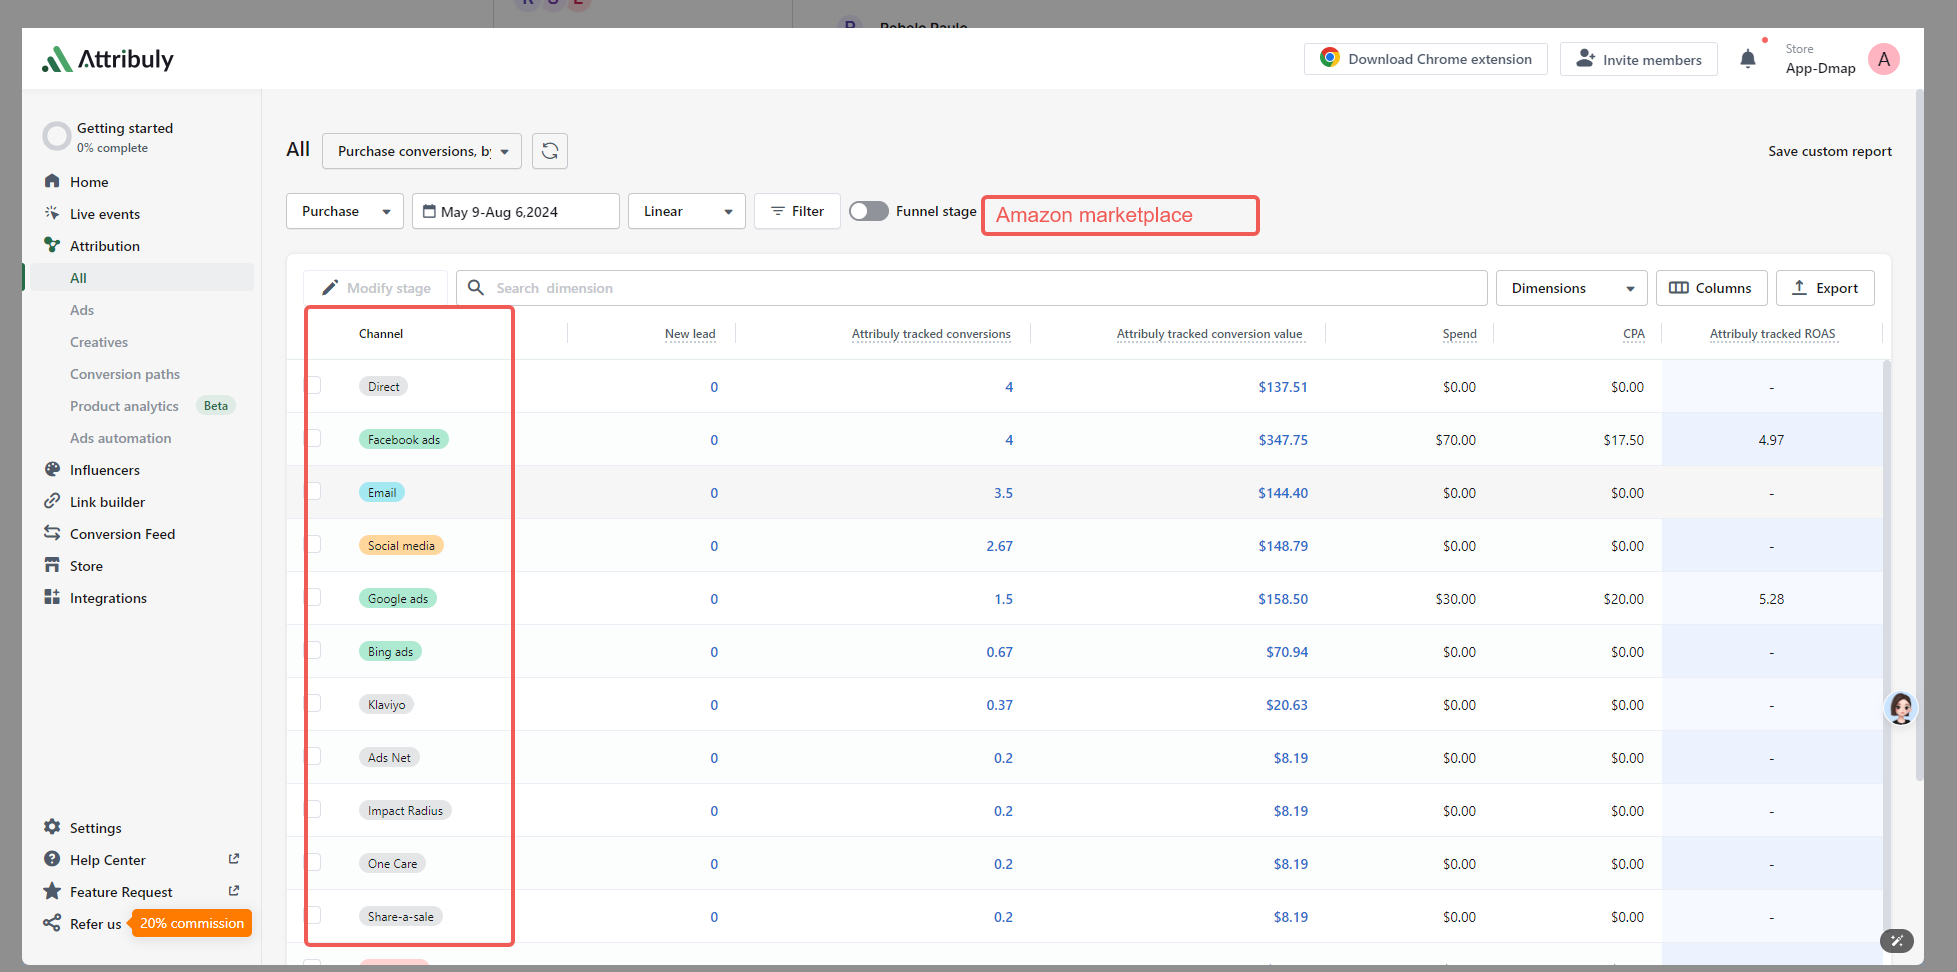
Task: Open the May 9-Aug 6, 2024 date picker
Action: (x=516, y=211)
